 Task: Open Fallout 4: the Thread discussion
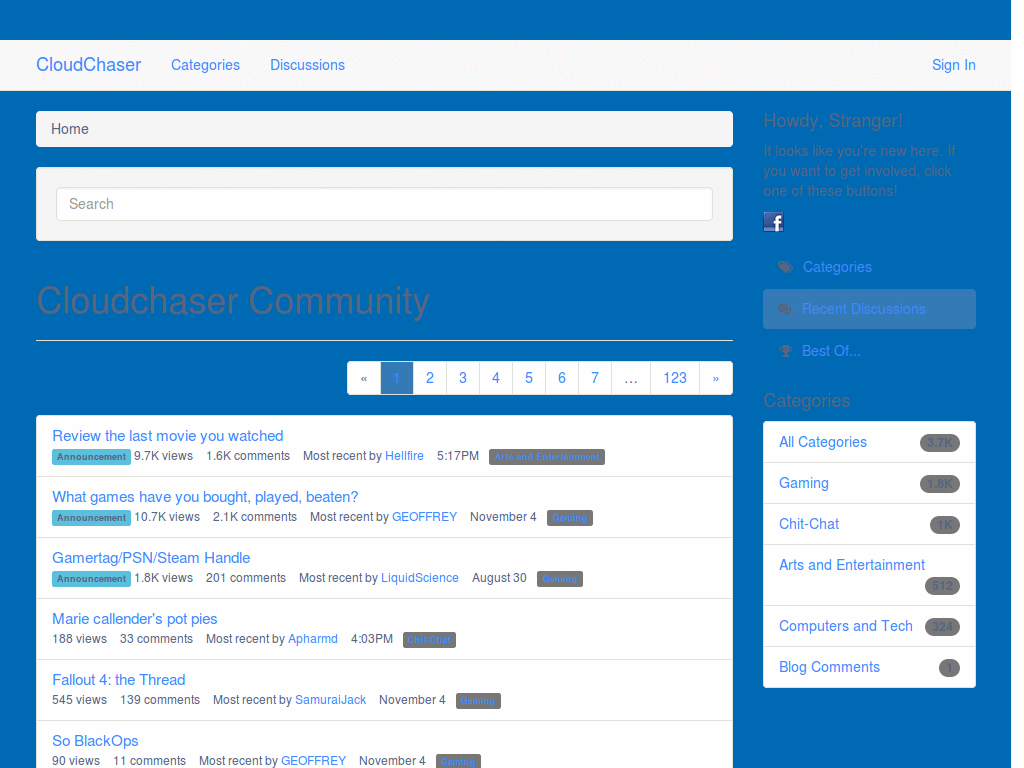[x=119, y=680]
